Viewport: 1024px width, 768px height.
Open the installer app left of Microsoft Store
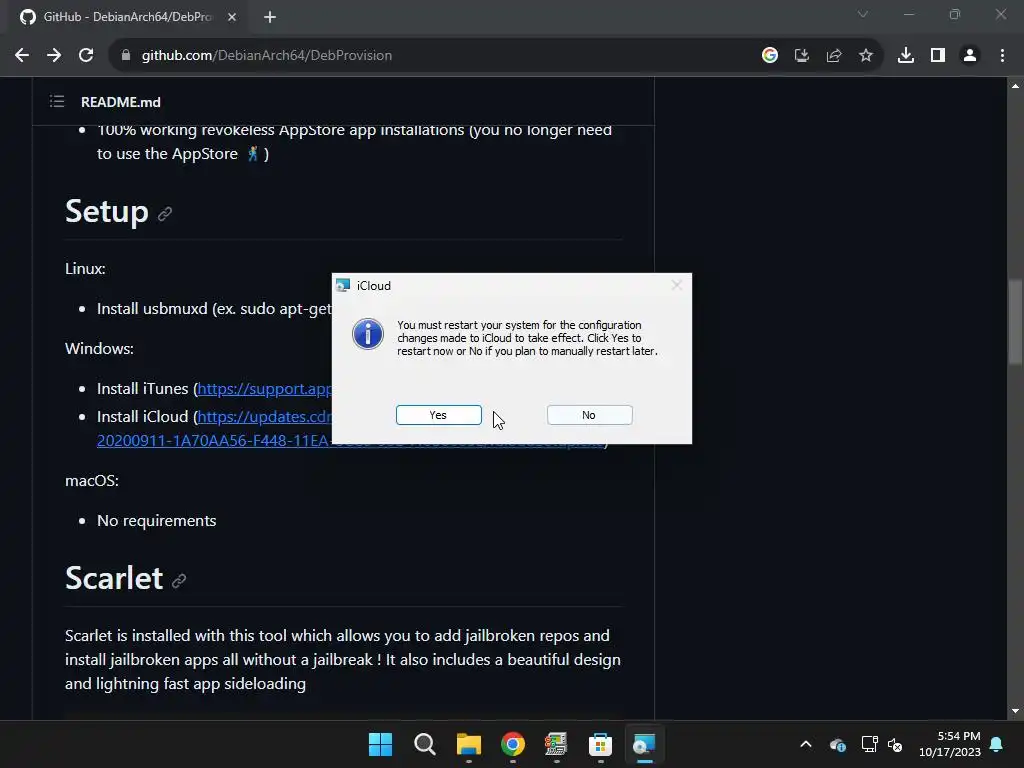click(x=556, y=744)
